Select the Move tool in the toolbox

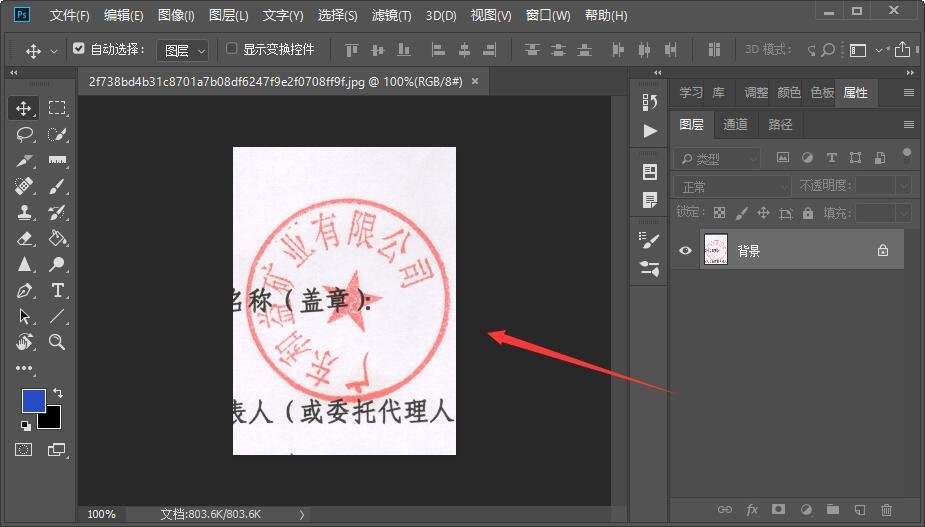24,108
